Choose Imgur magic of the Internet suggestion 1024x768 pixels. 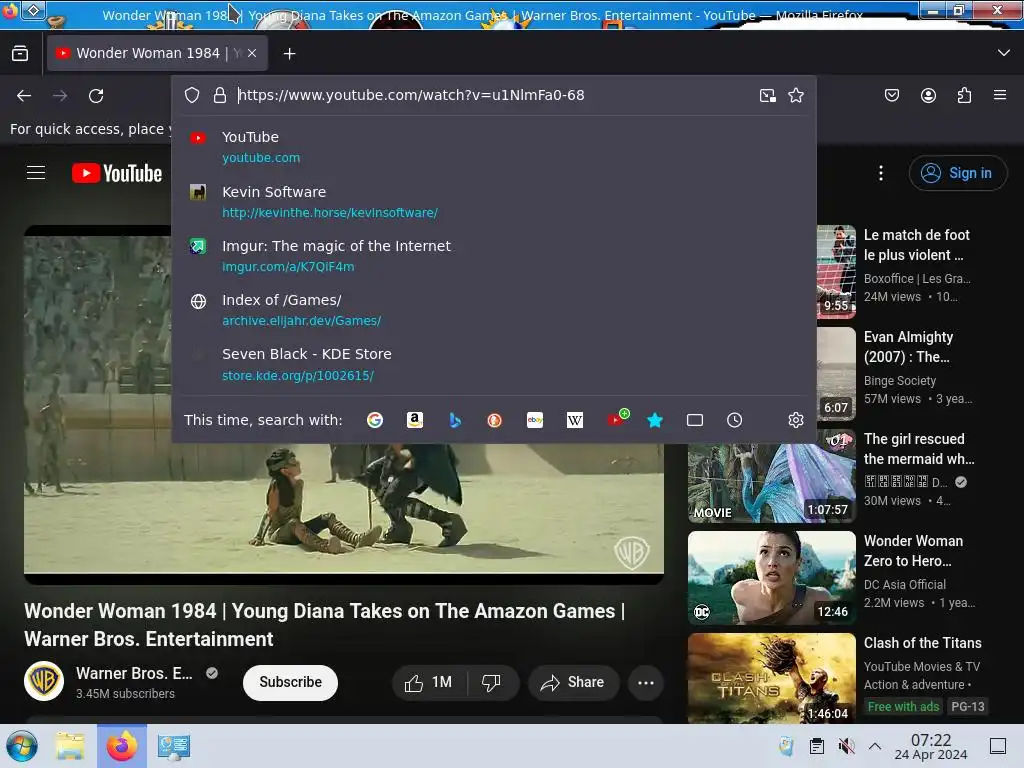point(494,256)
